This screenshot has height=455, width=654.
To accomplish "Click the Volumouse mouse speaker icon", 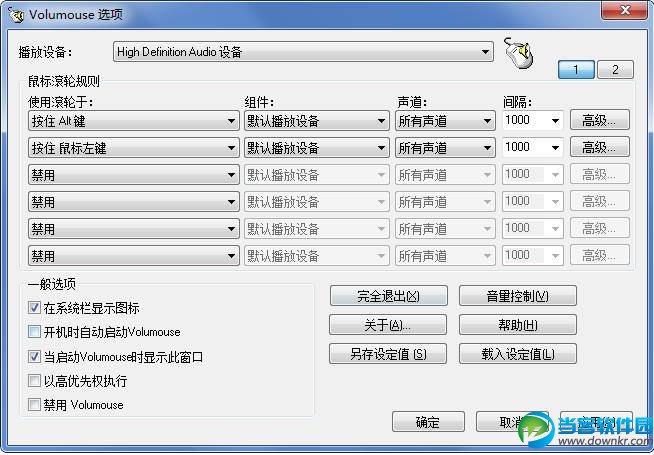I will point(519,53).
